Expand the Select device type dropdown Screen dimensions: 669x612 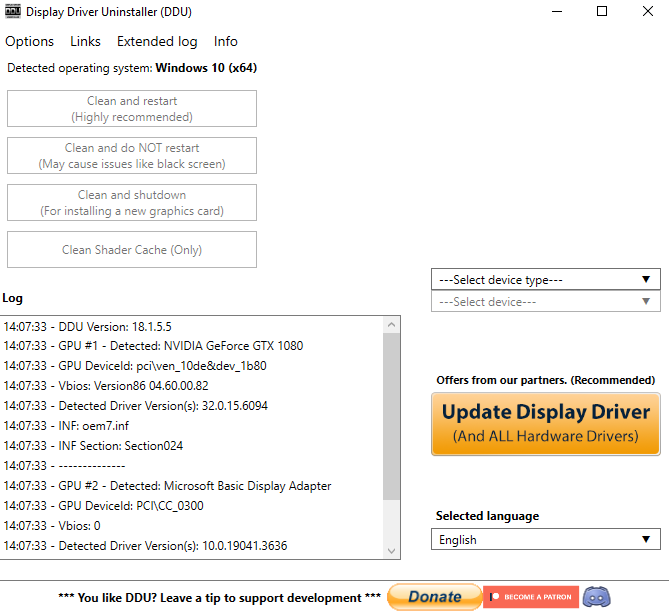546,280
